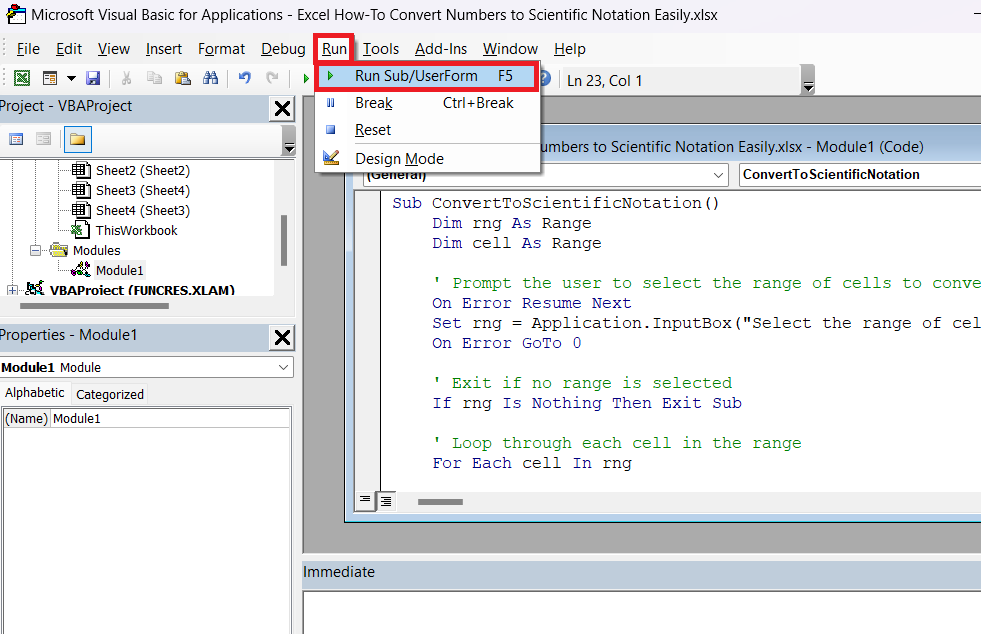Click the Copy toolbar icon
Image resolution: width=981 pixels, height=634 pixels.
[154, 78]
